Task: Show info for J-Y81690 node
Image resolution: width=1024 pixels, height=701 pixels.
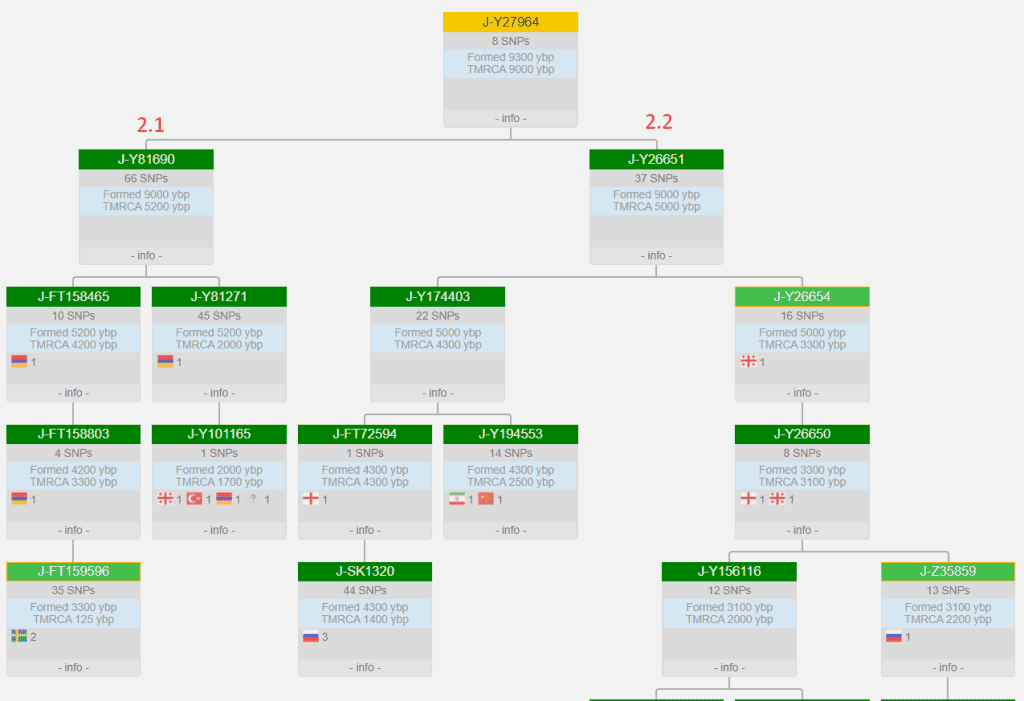Action: pyautogui.click(x=146, y=255)
